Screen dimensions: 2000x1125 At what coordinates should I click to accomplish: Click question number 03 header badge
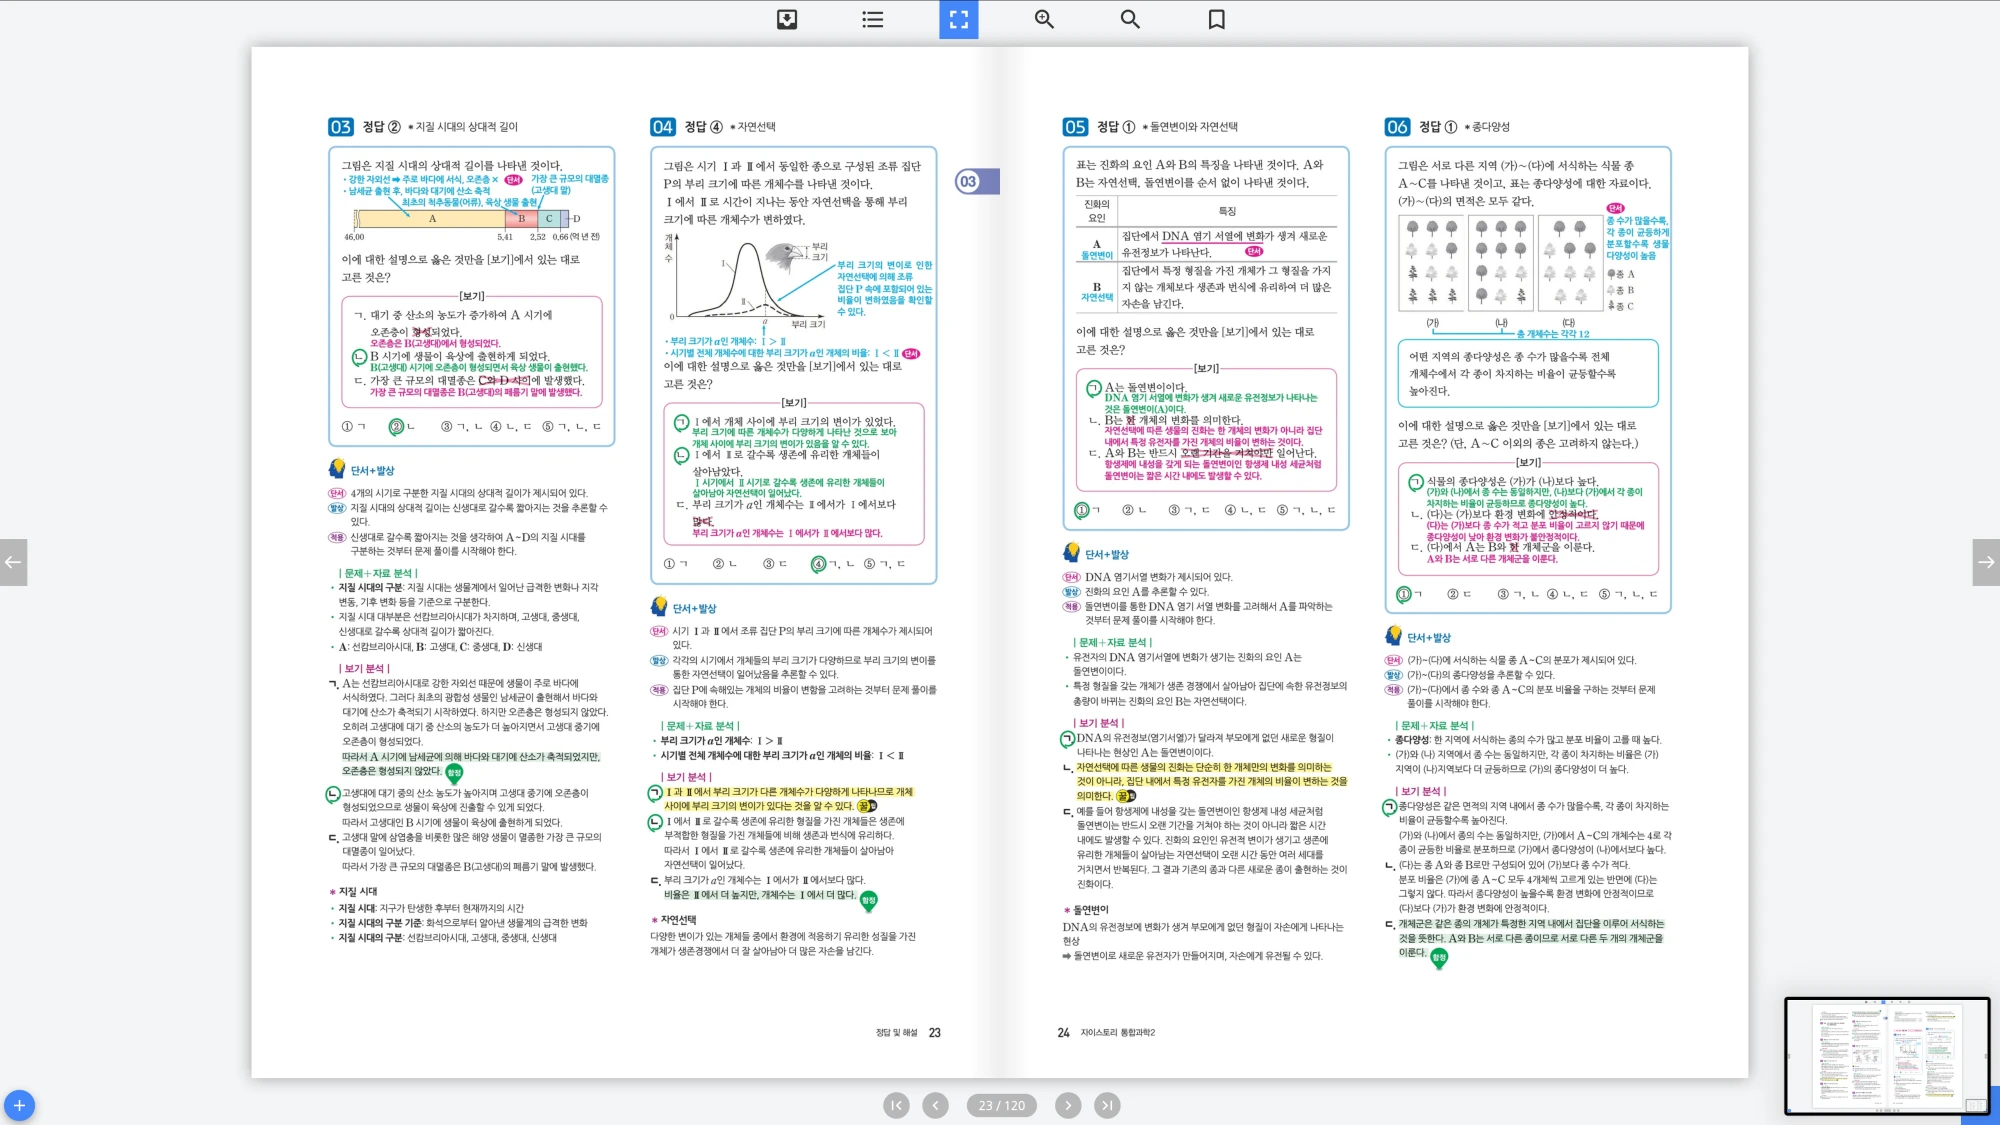click(x=341, y=127)
